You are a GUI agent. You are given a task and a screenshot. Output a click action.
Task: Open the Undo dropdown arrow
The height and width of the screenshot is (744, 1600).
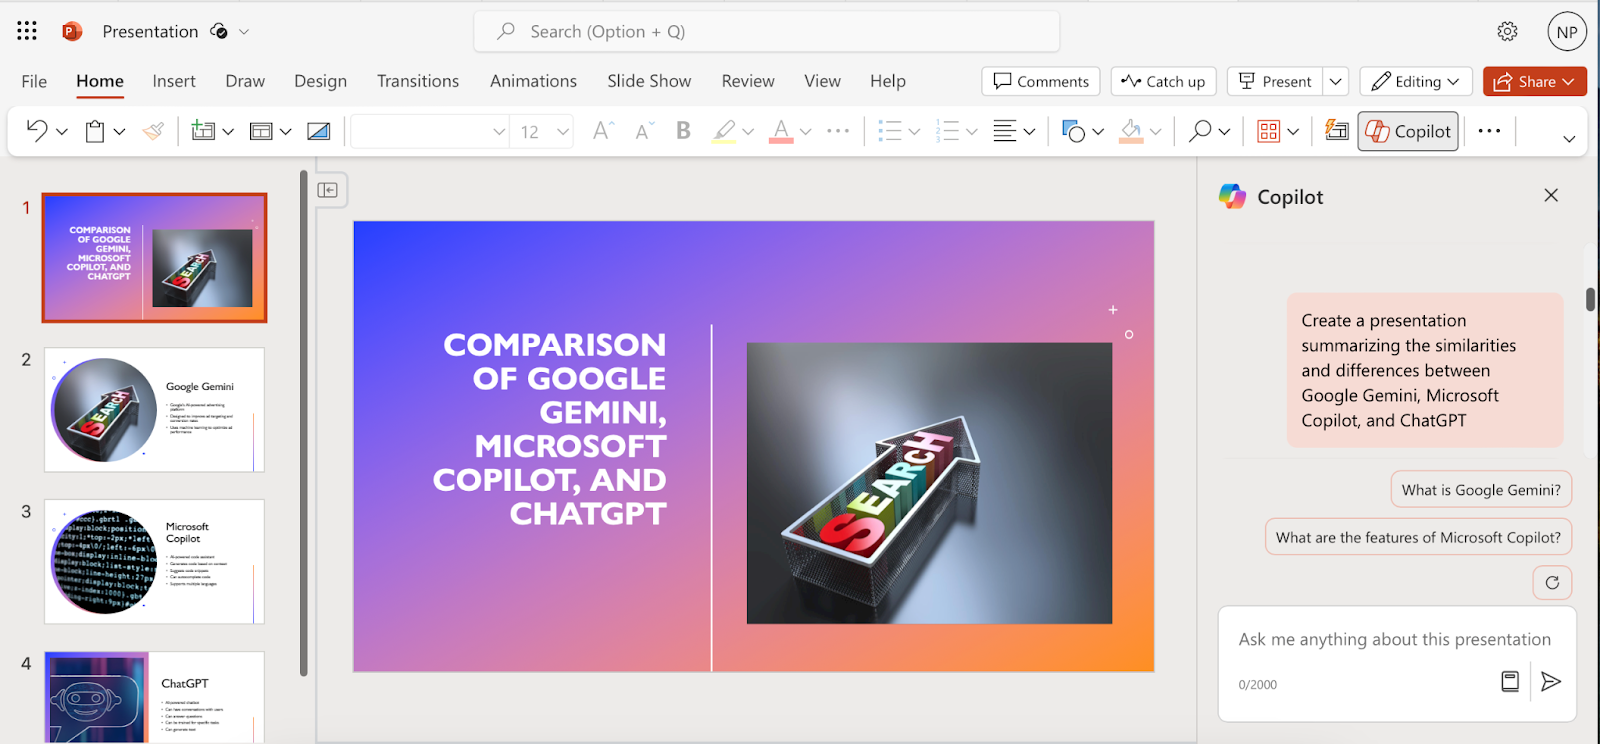click(x=62, y=132)
